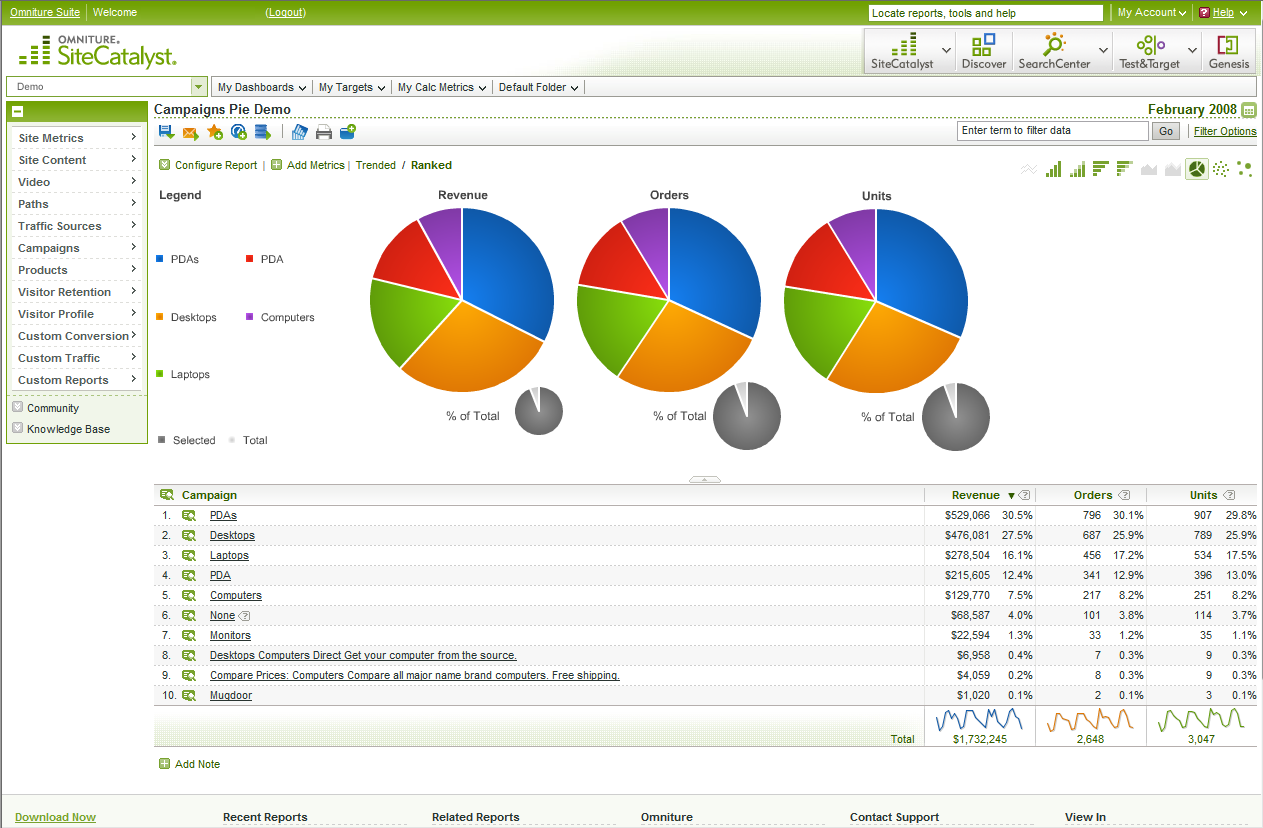Expand the My Dashboards dropdown

261,87
